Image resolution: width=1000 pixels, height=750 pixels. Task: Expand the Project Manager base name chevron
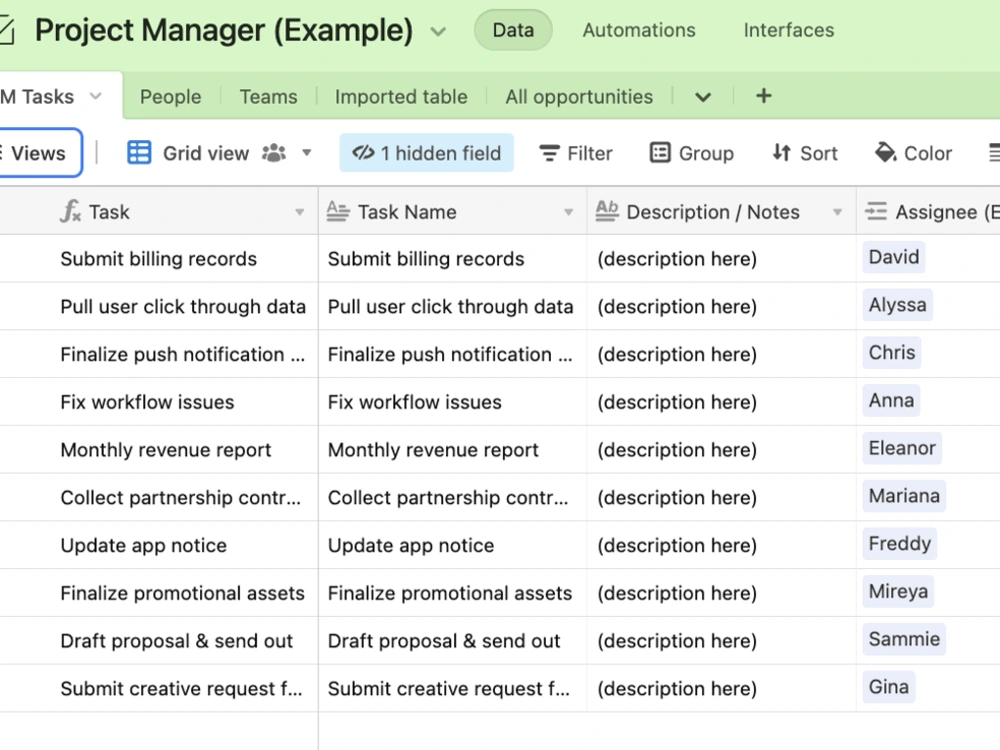(438, 31)
